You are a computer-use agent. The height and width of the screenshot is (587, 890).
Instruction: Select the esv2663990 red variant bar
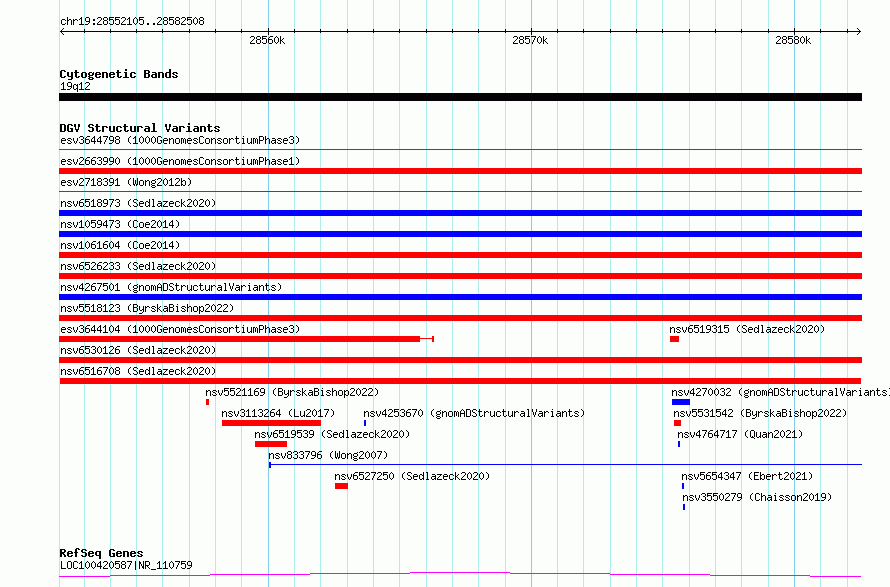click(460, 171)
